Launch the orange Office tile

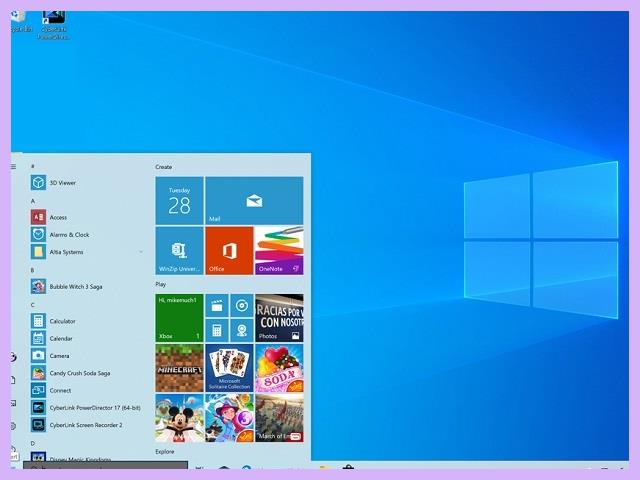click(x=229, y=251)
